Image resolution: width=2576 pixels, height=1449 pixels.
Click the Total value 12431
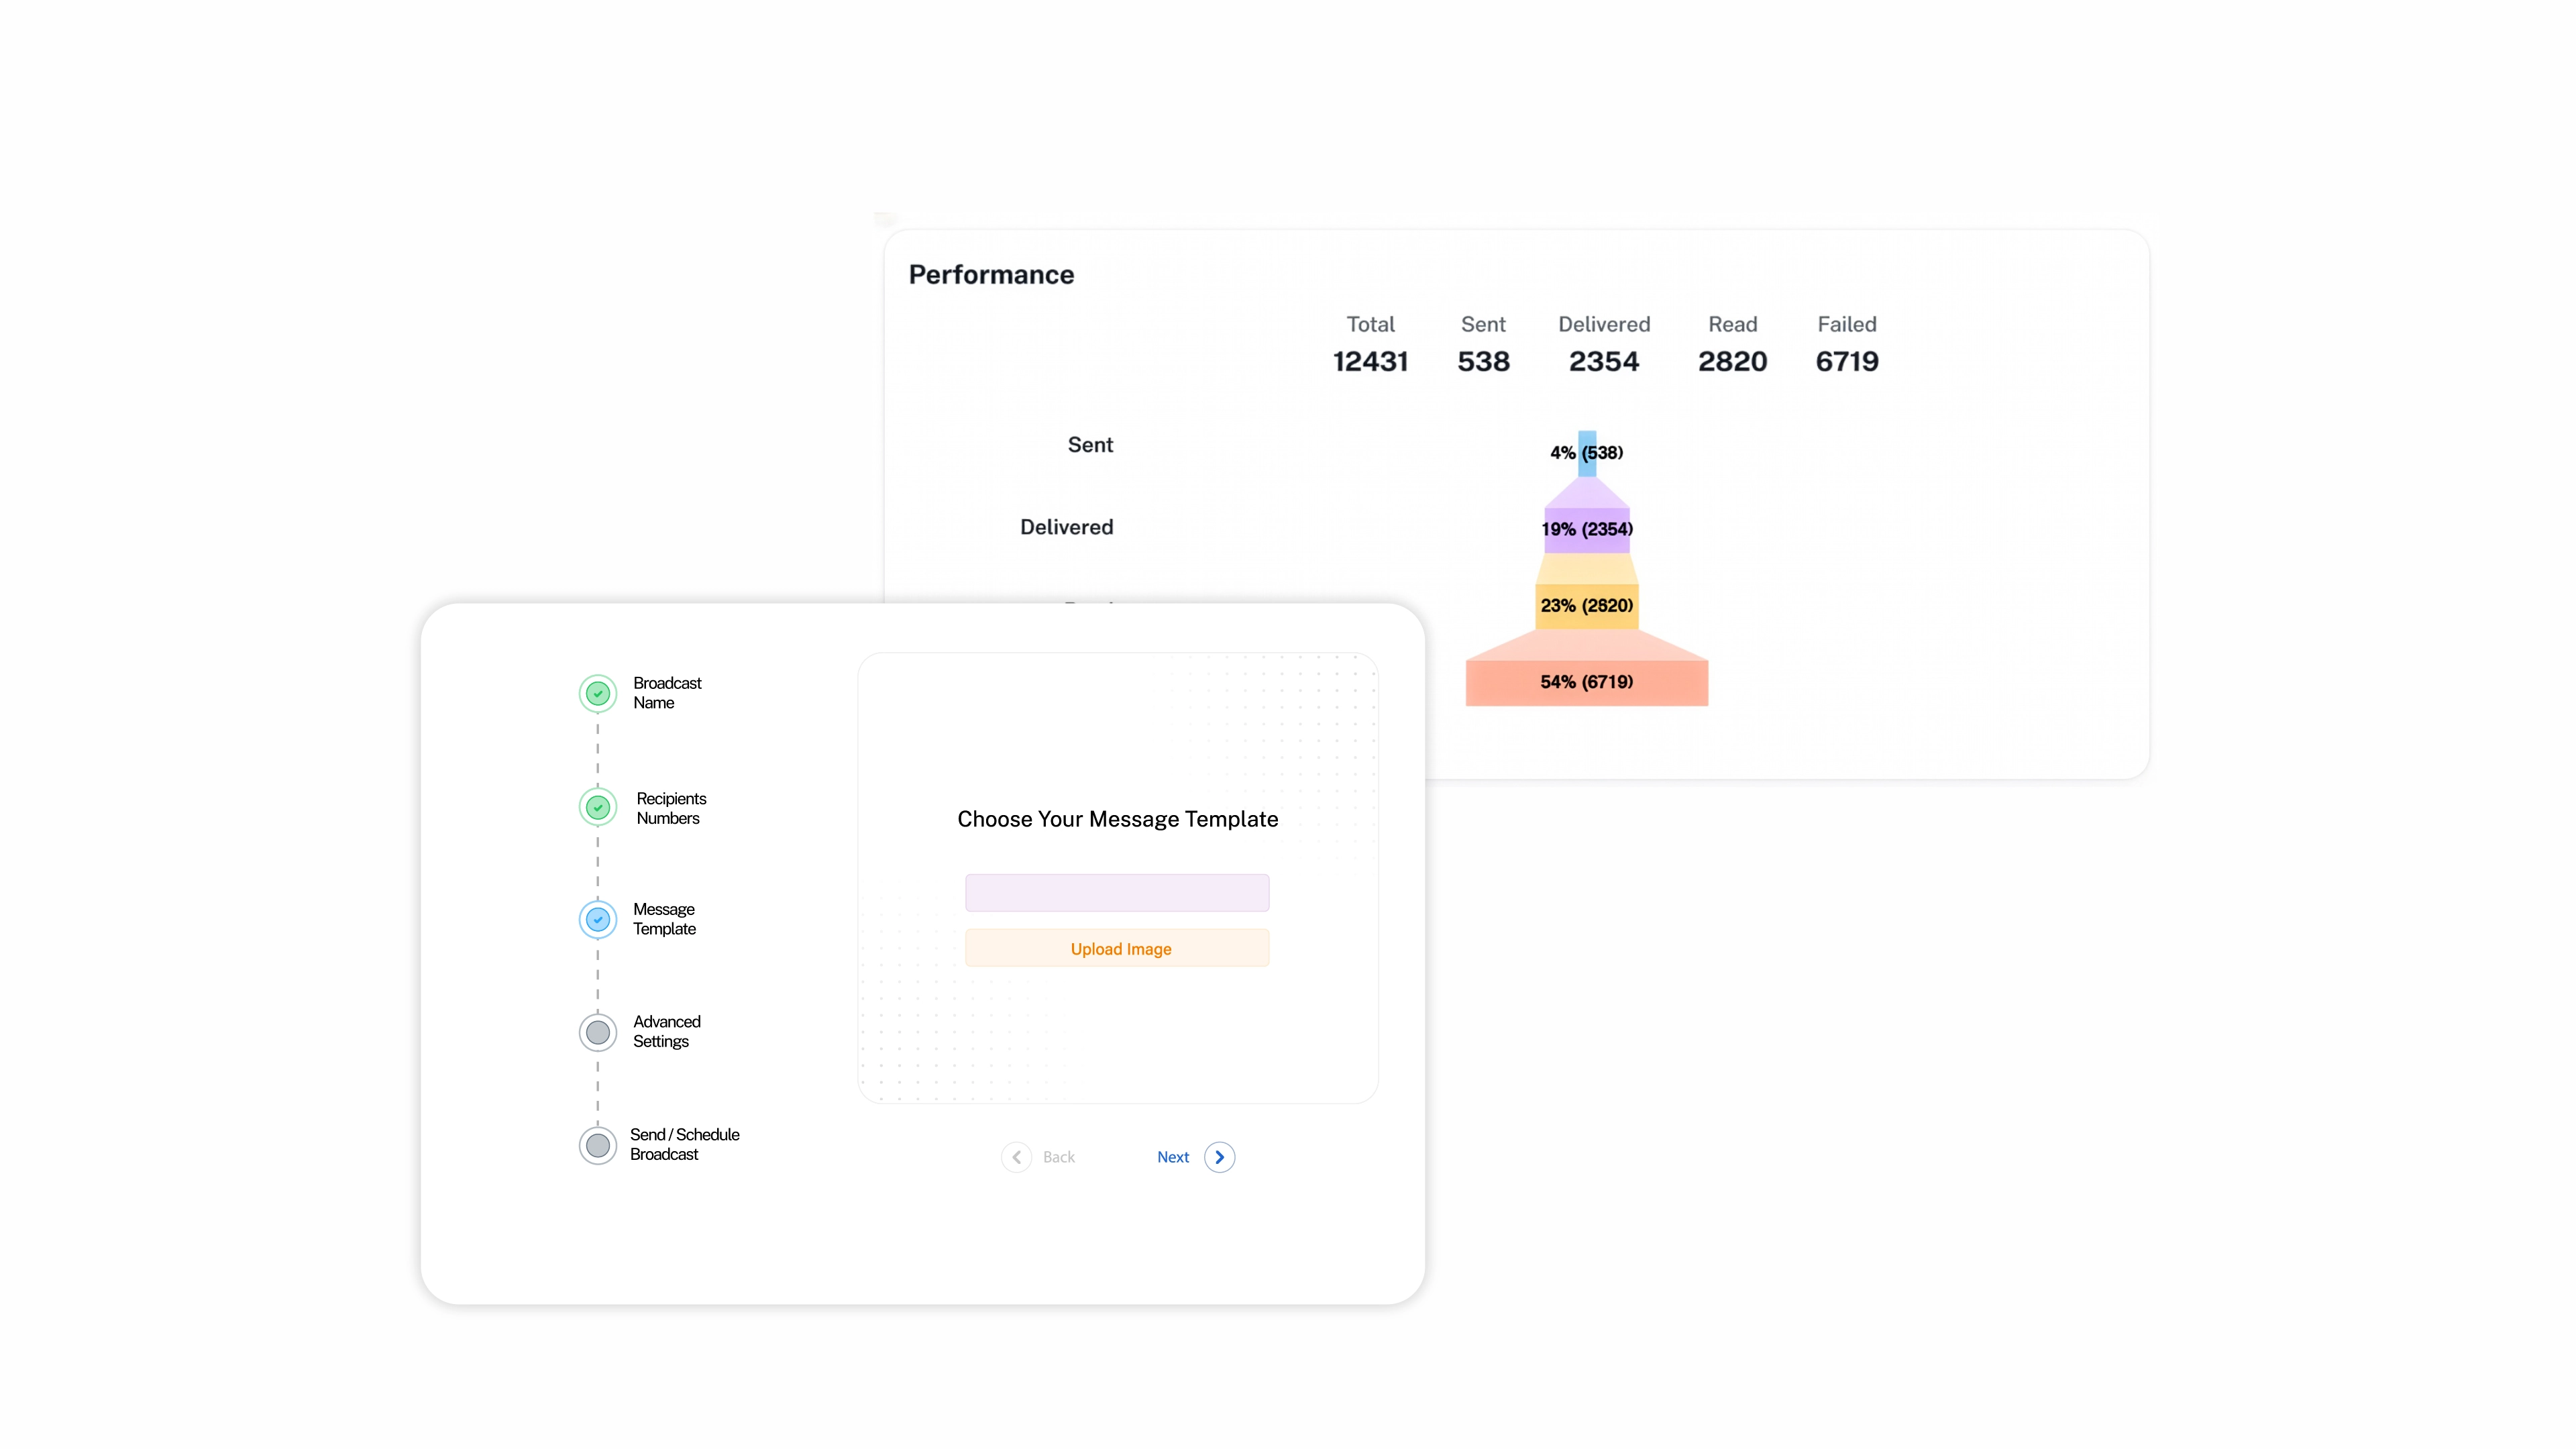pos(1370,361)
